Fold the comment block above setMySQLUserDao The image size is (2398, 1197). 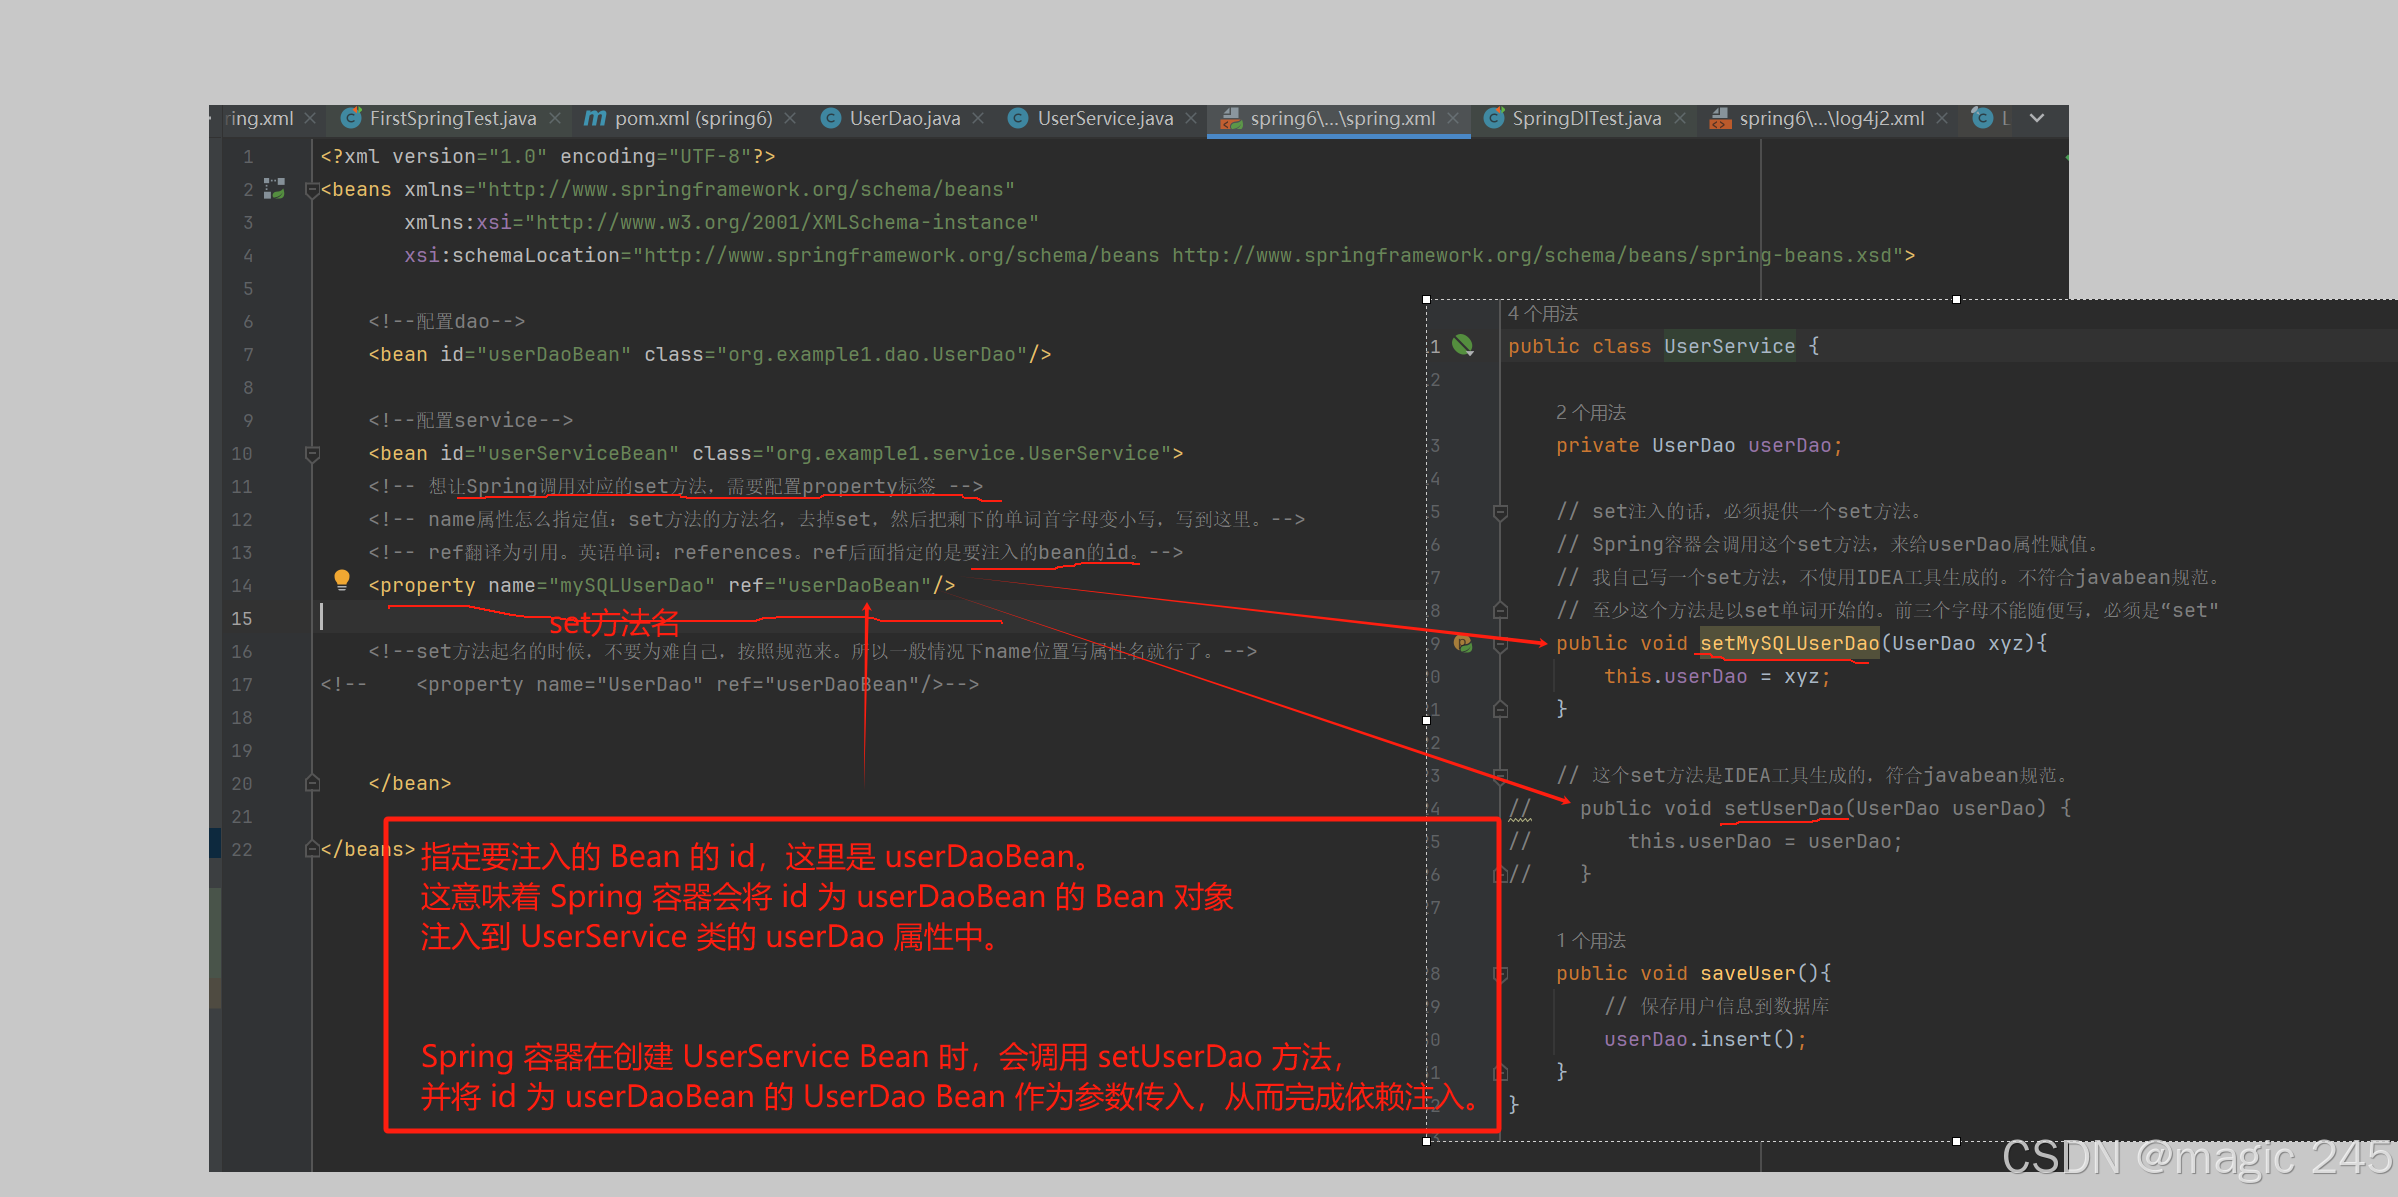coord(1500,512)
